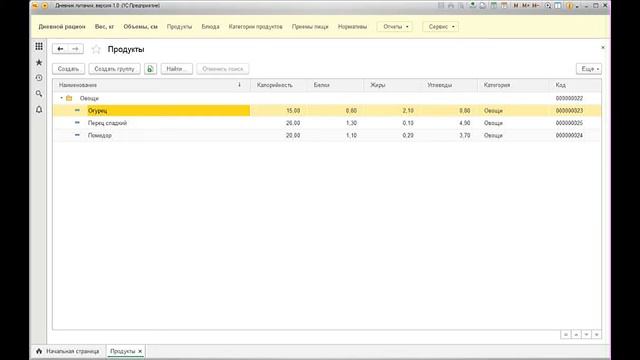Click the go-to-link icon in title bar
640x360 pixels.
[482, 6]
